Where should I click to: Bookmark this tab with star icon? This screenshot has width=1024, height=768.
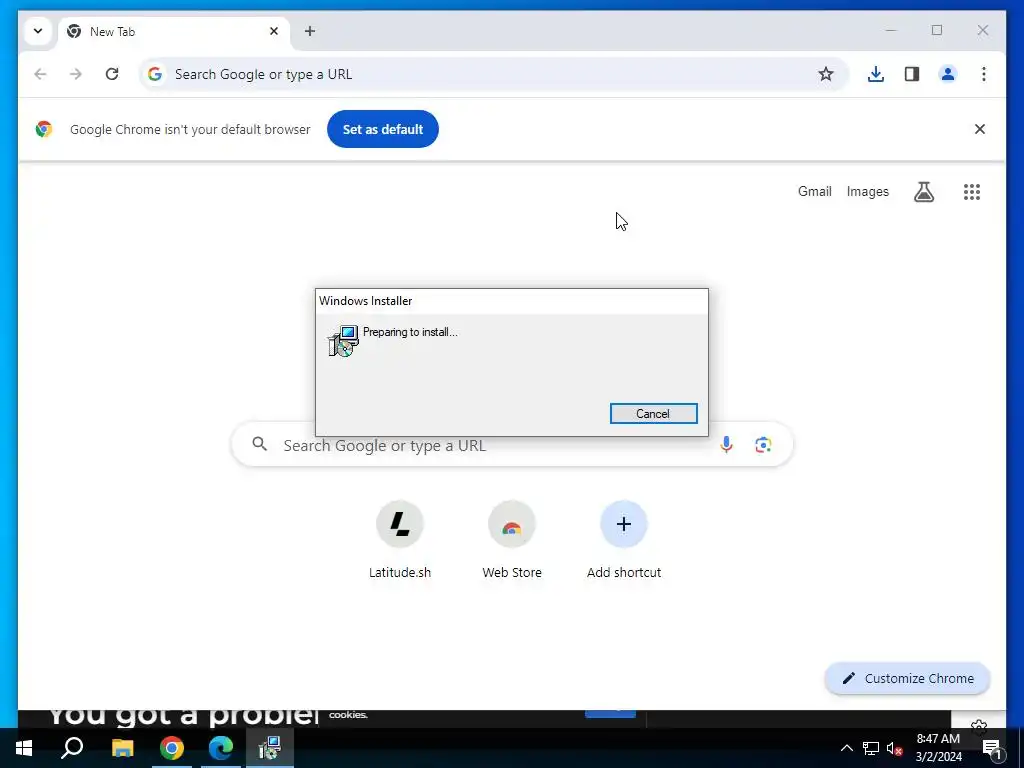pos(825,74)
